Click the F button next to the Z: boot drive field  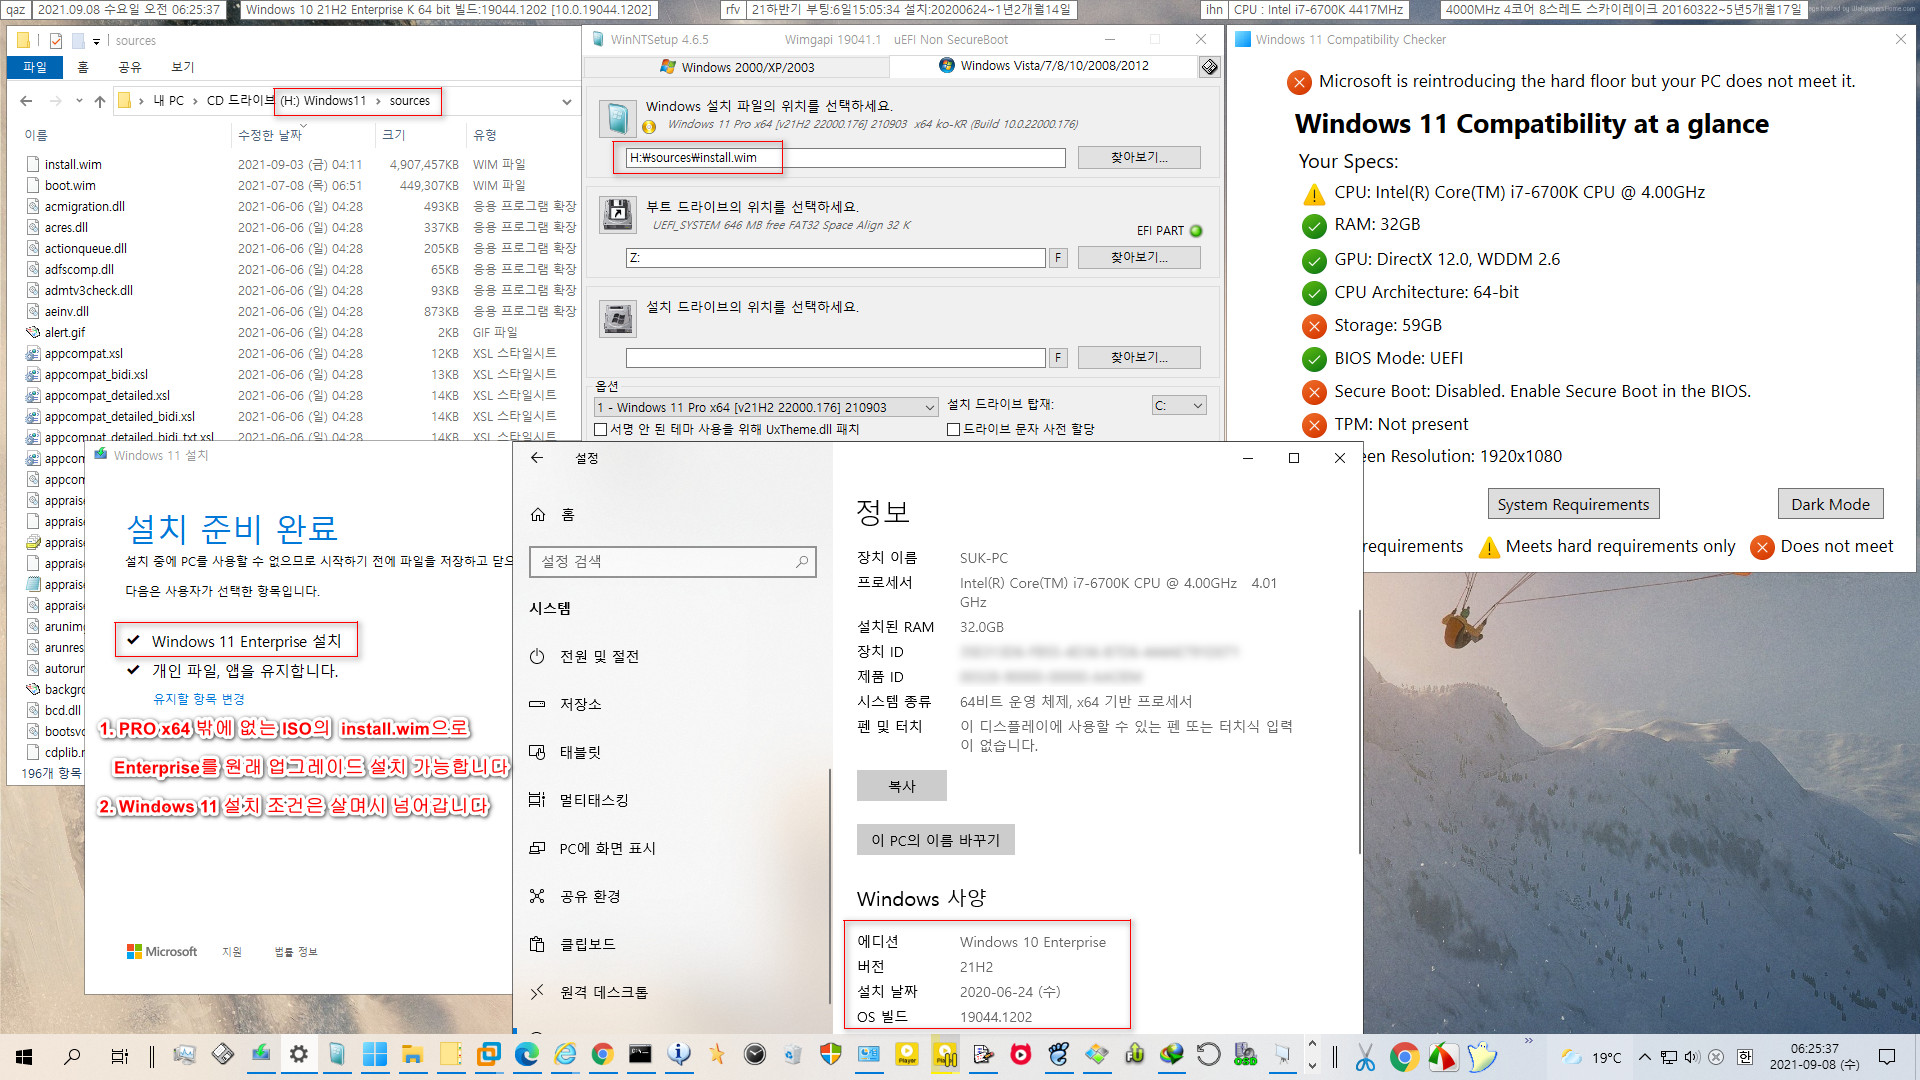pyautogui.click(x=1058, y=258)
